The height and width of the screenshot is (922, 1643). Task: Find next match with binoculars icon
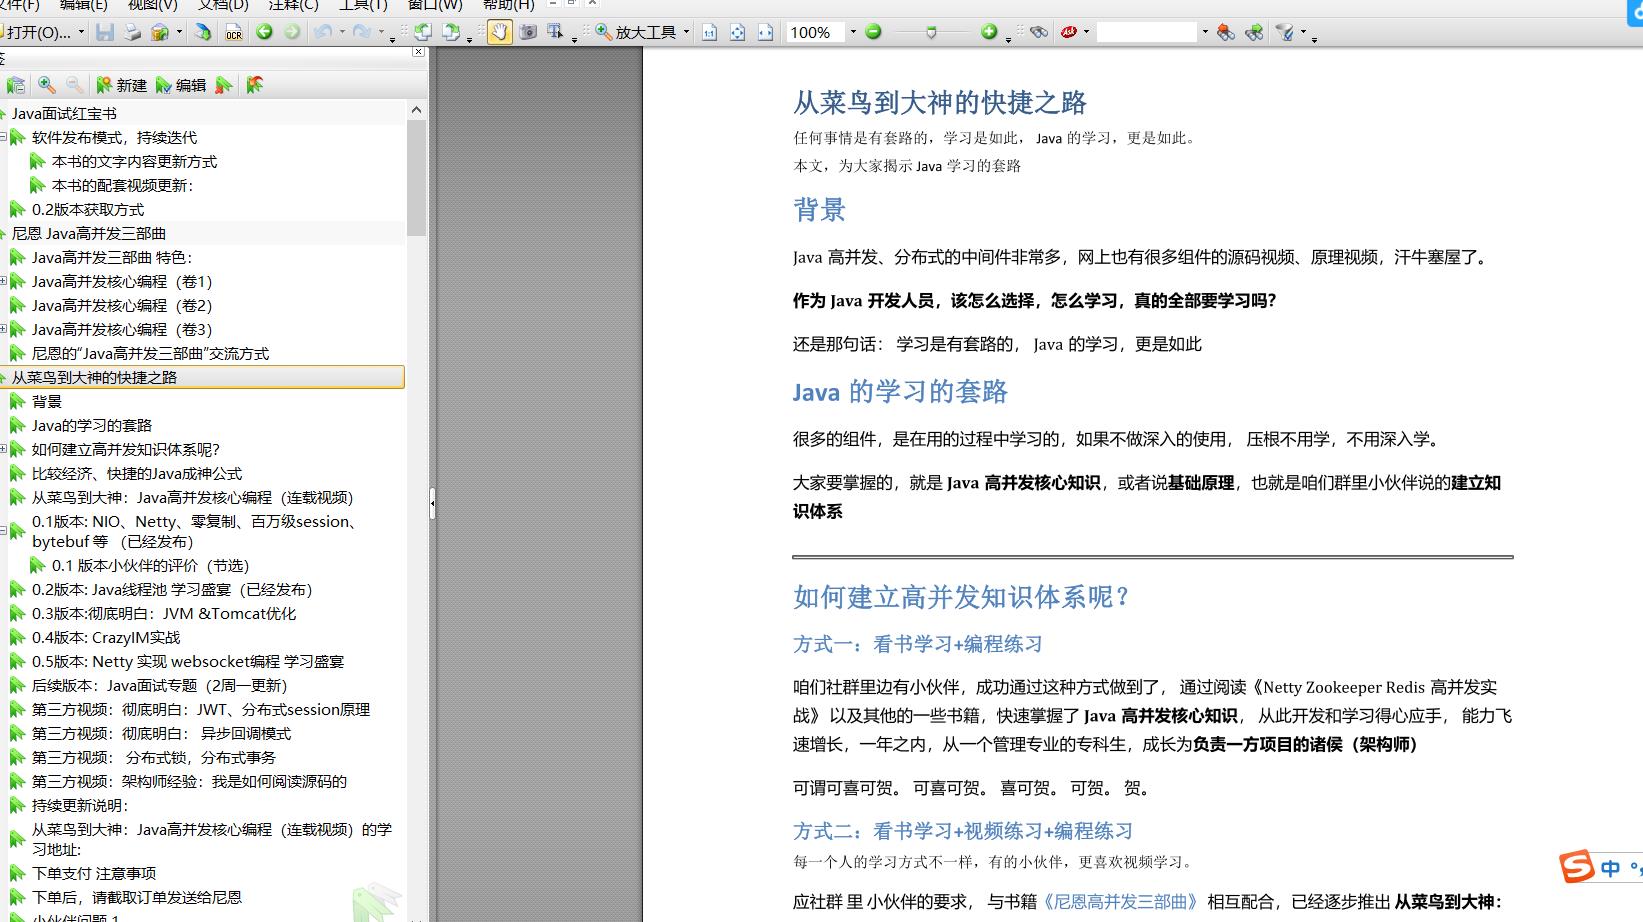[1254, 32]
